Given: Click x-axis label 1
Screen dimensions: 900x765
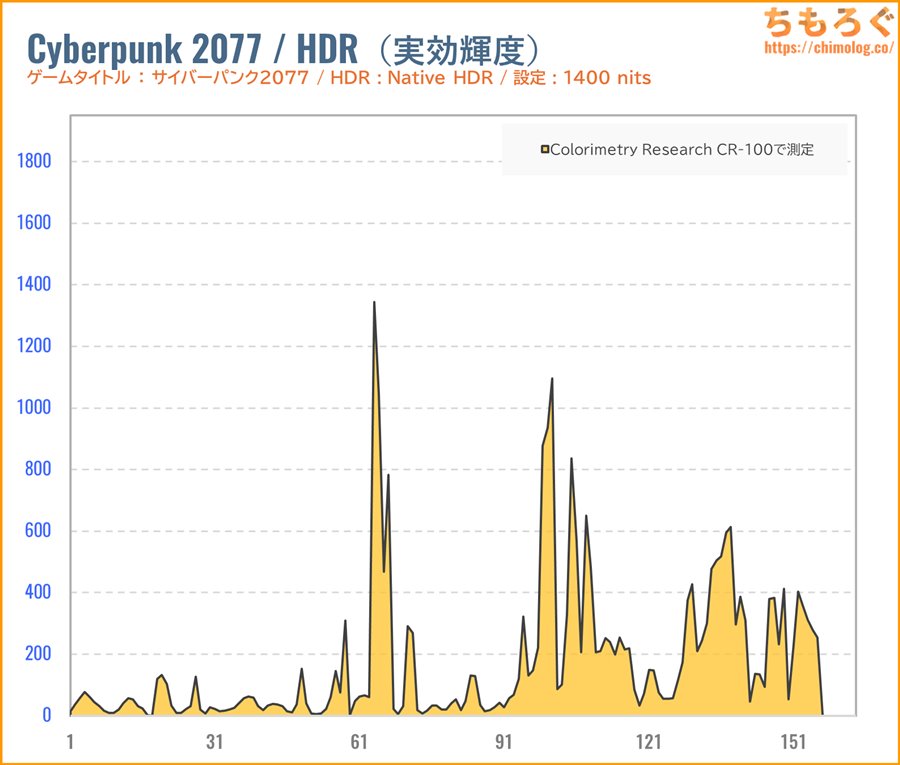Looking at the screenshot, I should point(70,741).
